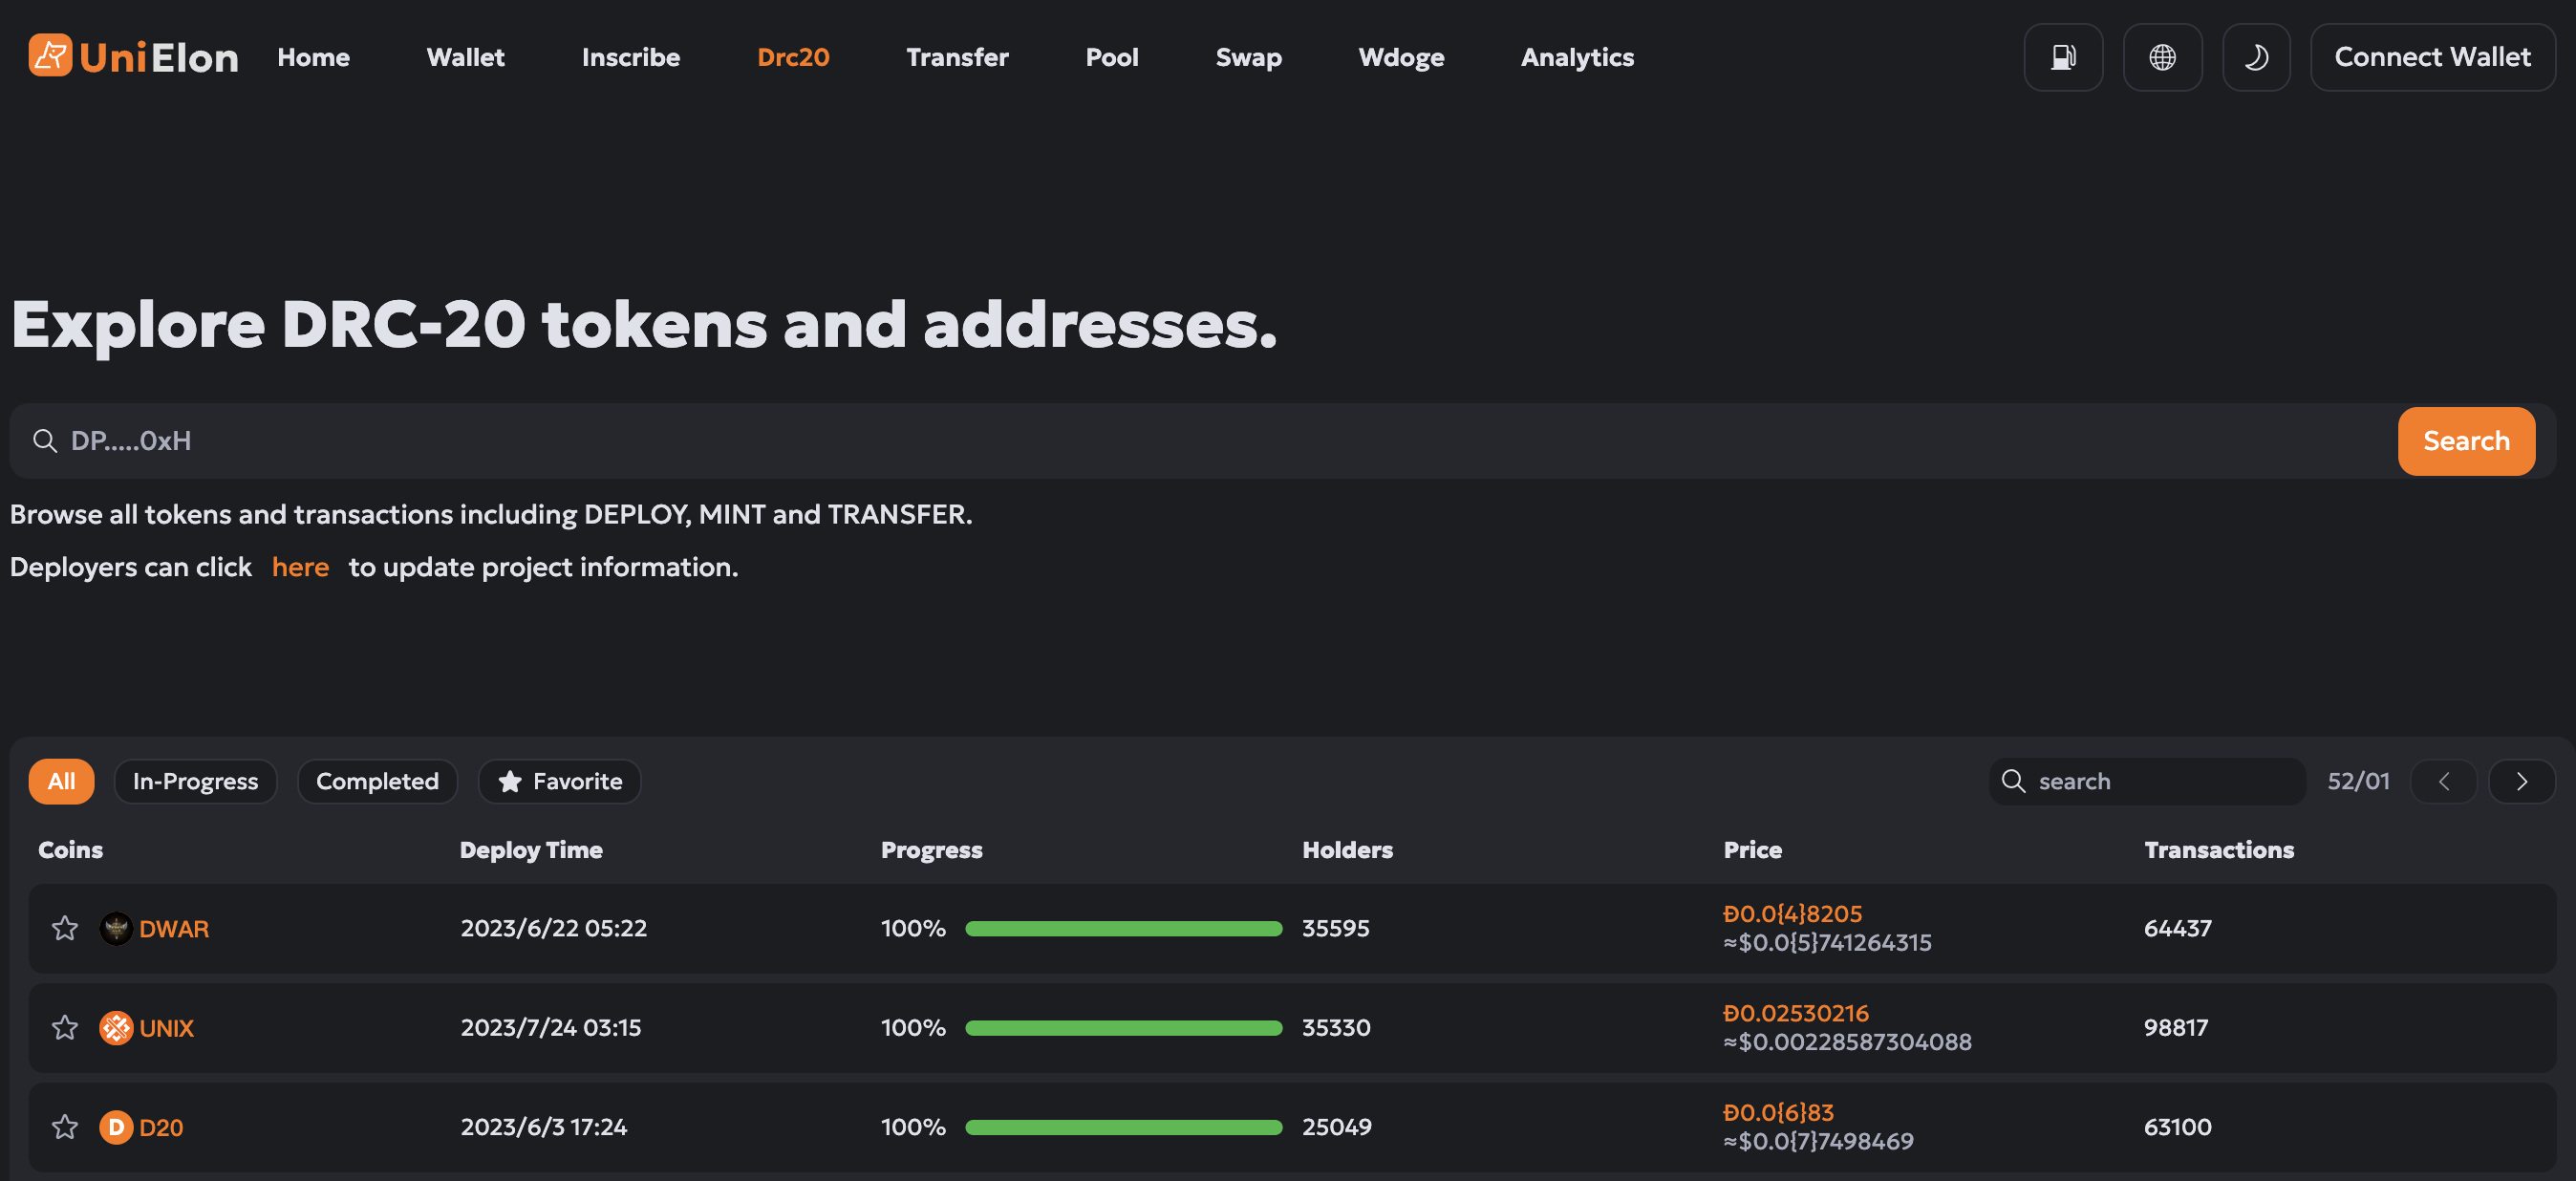Click the Connect Wallet button
The height and width of the screenshot is (1181, 2576).
2431,57
